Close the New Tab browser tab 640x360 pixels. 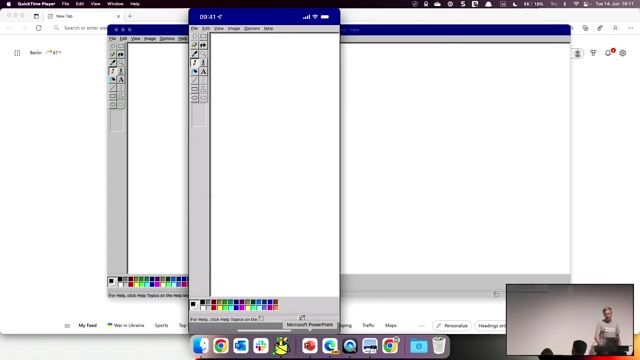(118, 16)
